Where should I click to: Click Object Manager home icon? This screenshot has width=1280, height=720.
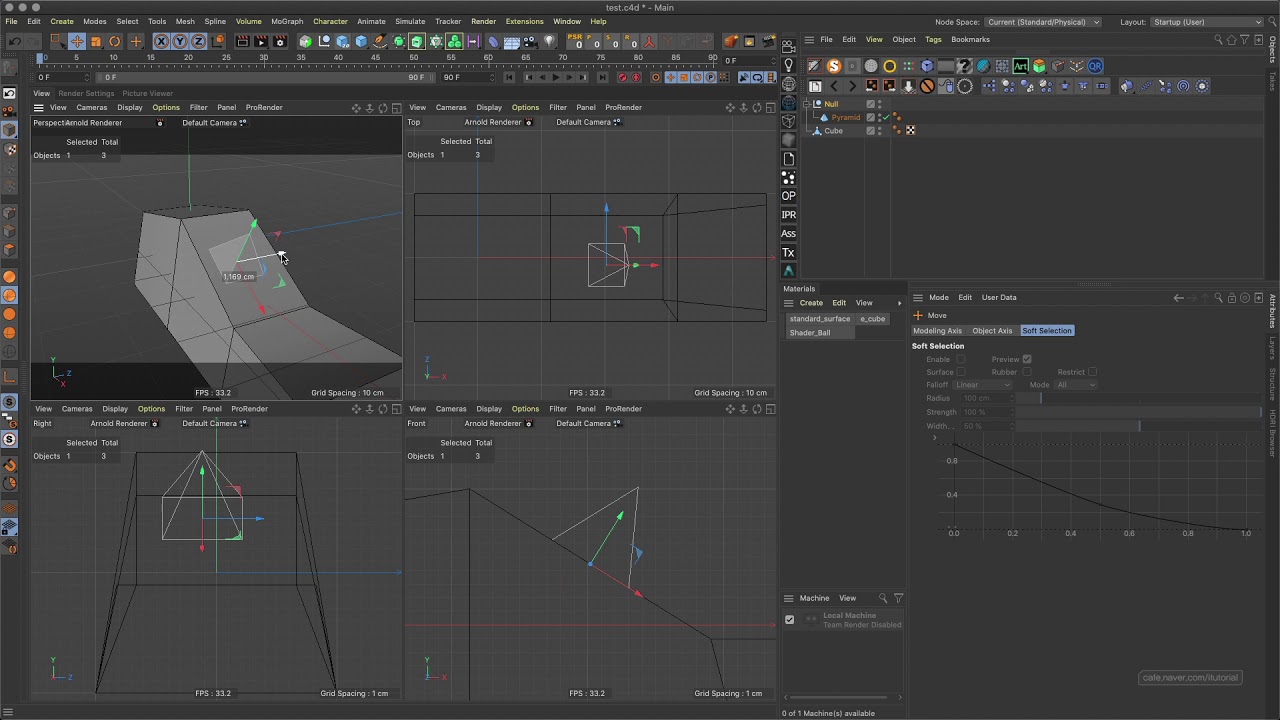pyautogui.click(x=1231, y=39)
